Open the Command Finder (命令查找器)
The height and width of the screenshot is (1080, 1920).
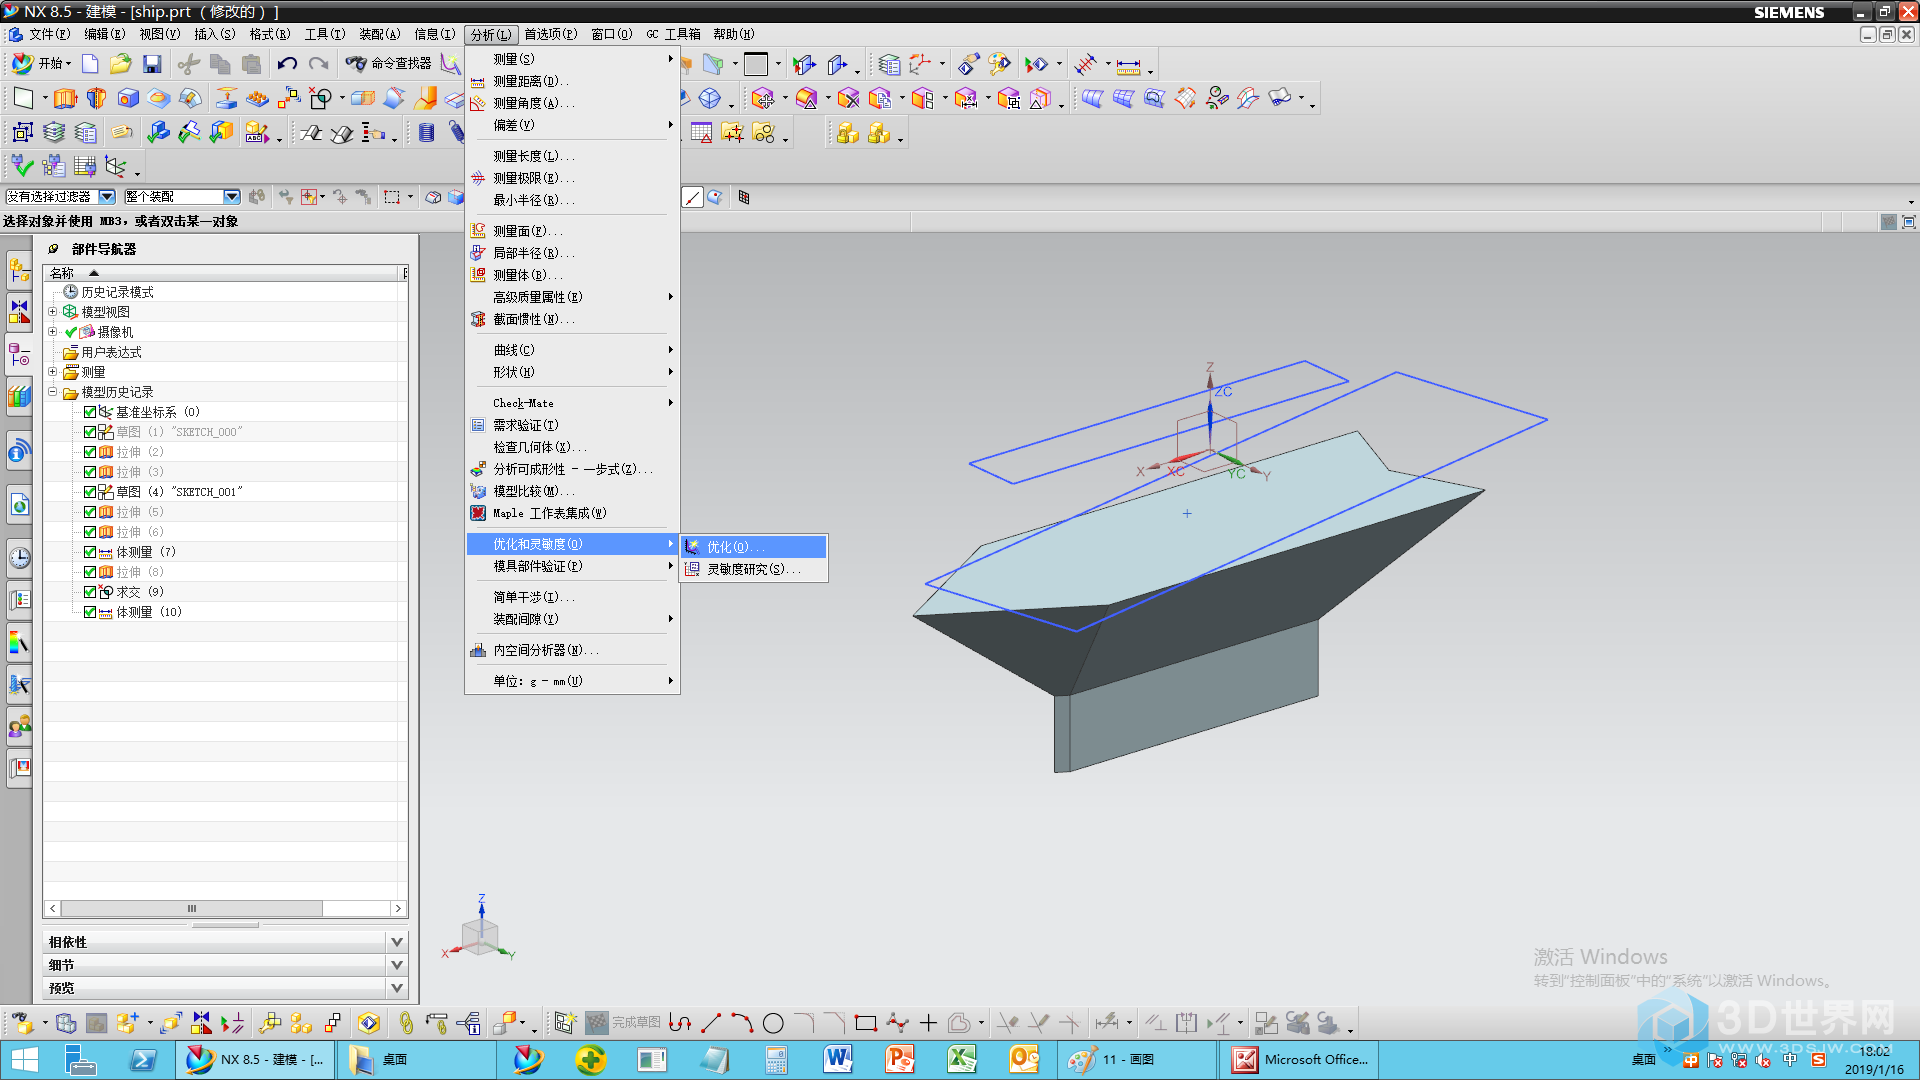click(x=388, y=64)
